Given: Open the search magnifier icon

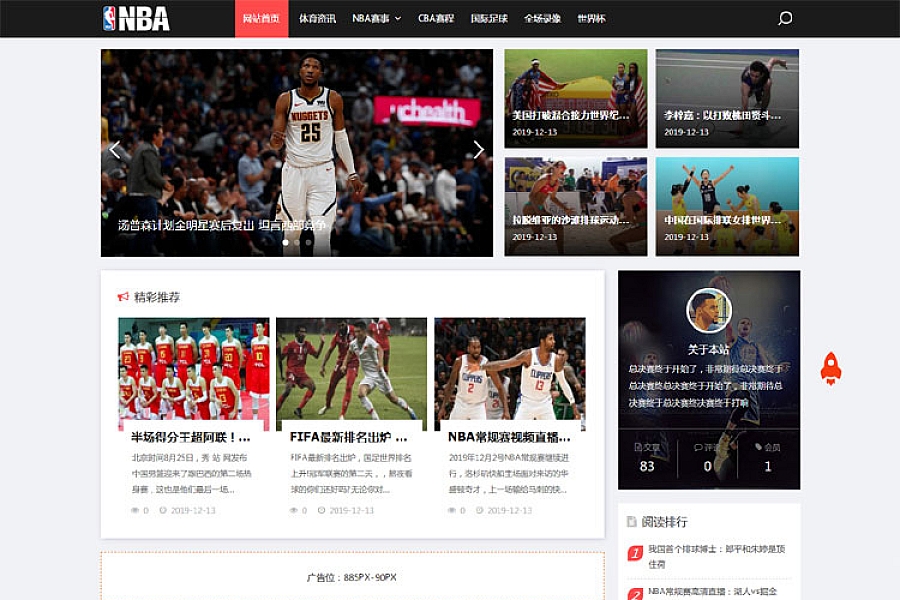Looking at the screenshot, I should [x=785, y=18].
